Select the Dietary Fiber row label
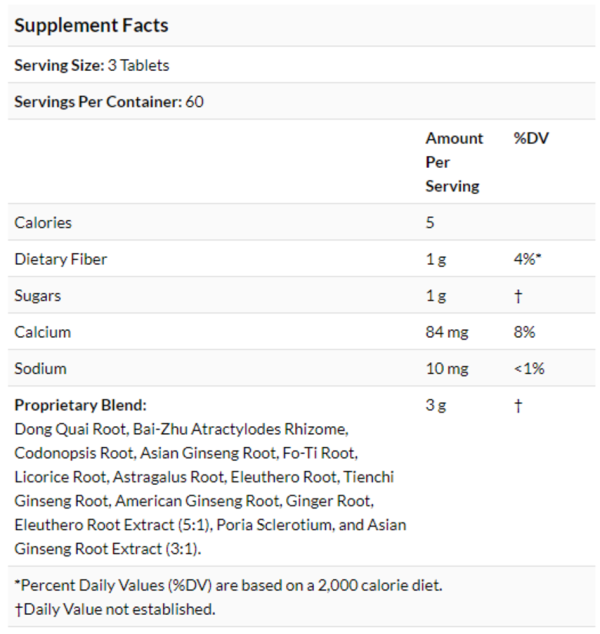 tap(60, 259)
